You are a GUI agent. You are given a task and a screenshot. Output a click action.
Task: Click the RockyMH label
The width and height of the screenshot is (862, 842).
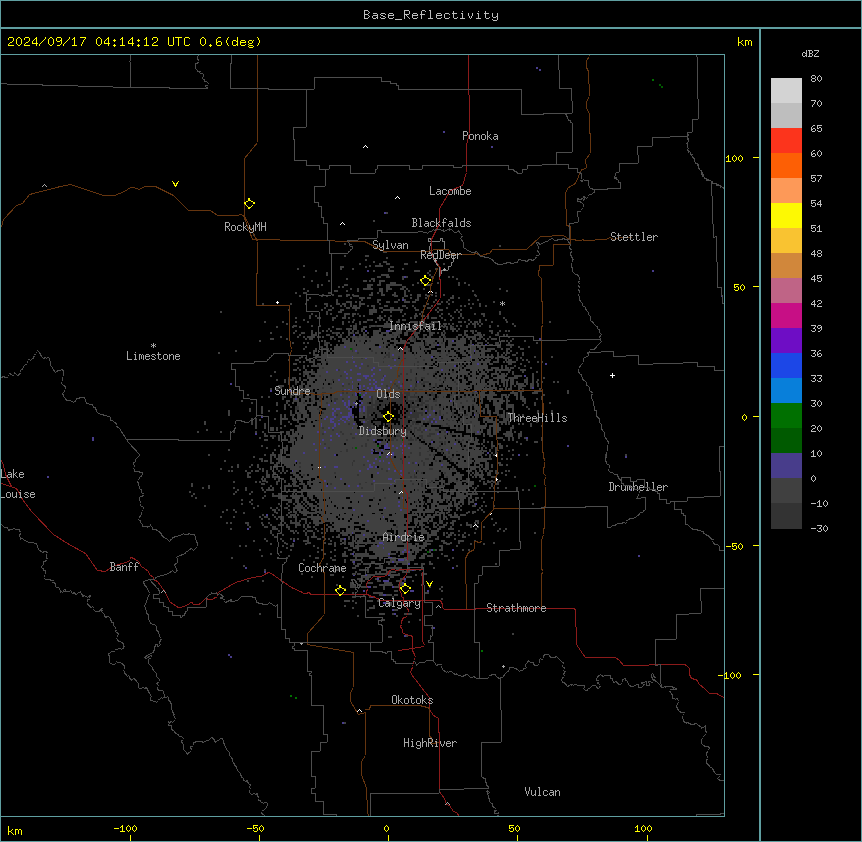(245, 227)
